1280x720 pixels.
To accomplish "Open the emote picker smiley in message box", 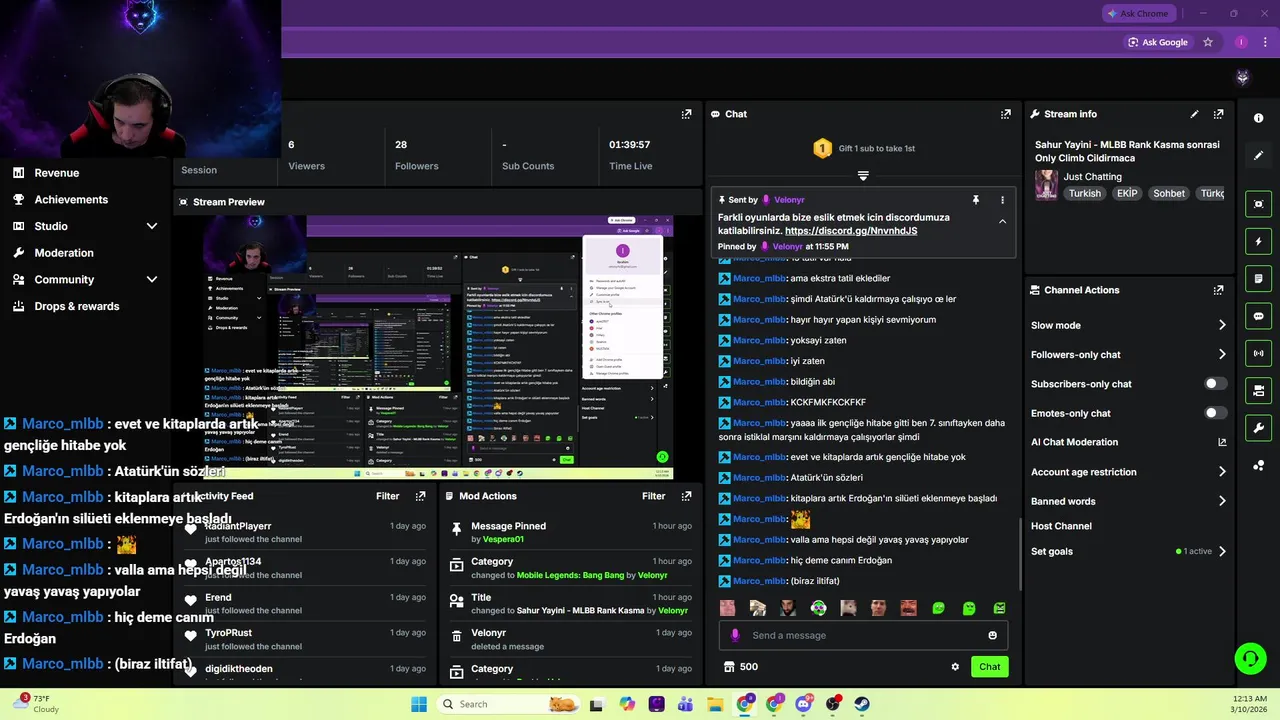I will (992, 635).
